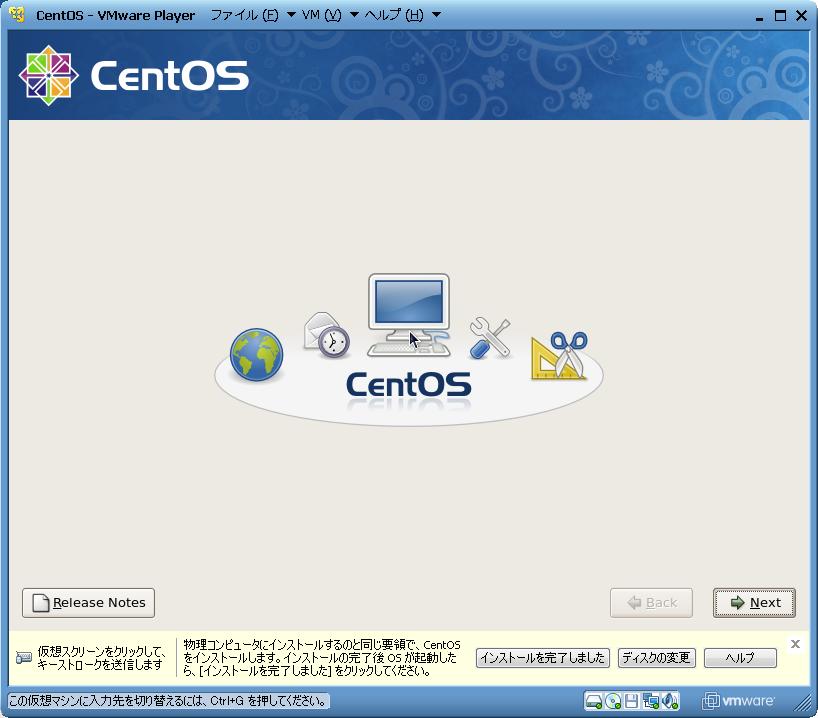Viewport: 818px width, 718px height.
Task: Click the インストールを完了しました button
Action: pos(543,658)
